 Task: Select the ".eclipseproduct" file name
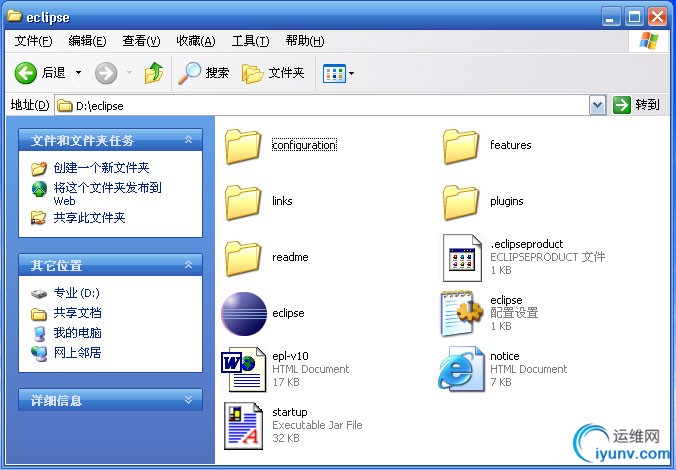526,244
